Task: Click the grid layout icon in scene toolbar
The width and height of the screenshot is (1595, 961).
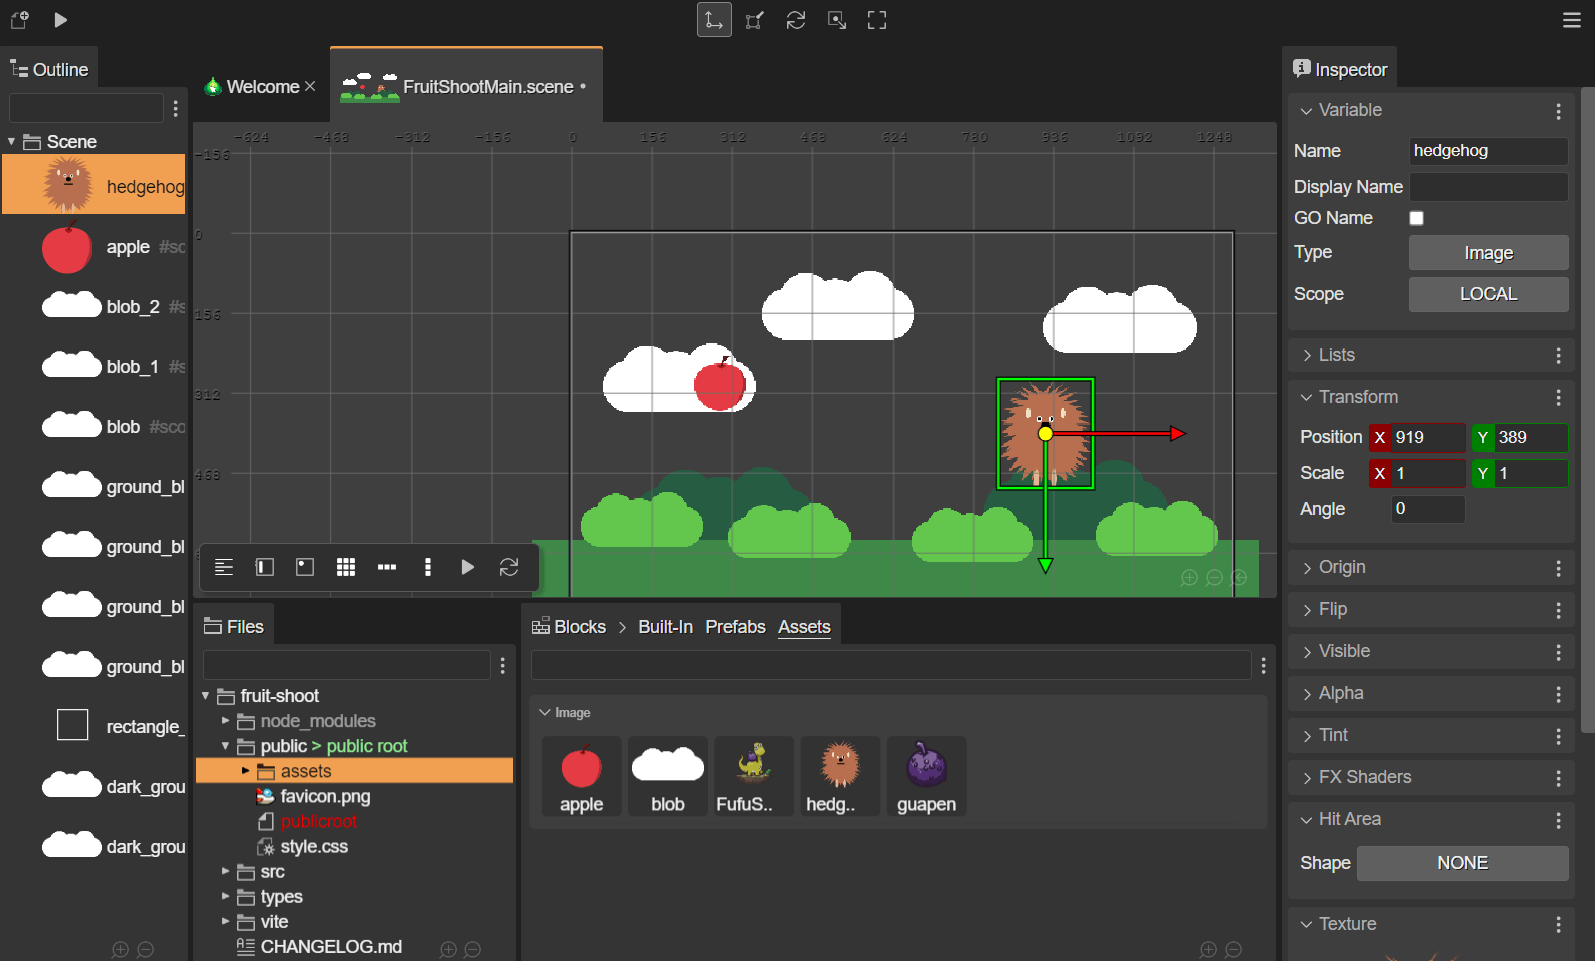Action: coord(346,567)
